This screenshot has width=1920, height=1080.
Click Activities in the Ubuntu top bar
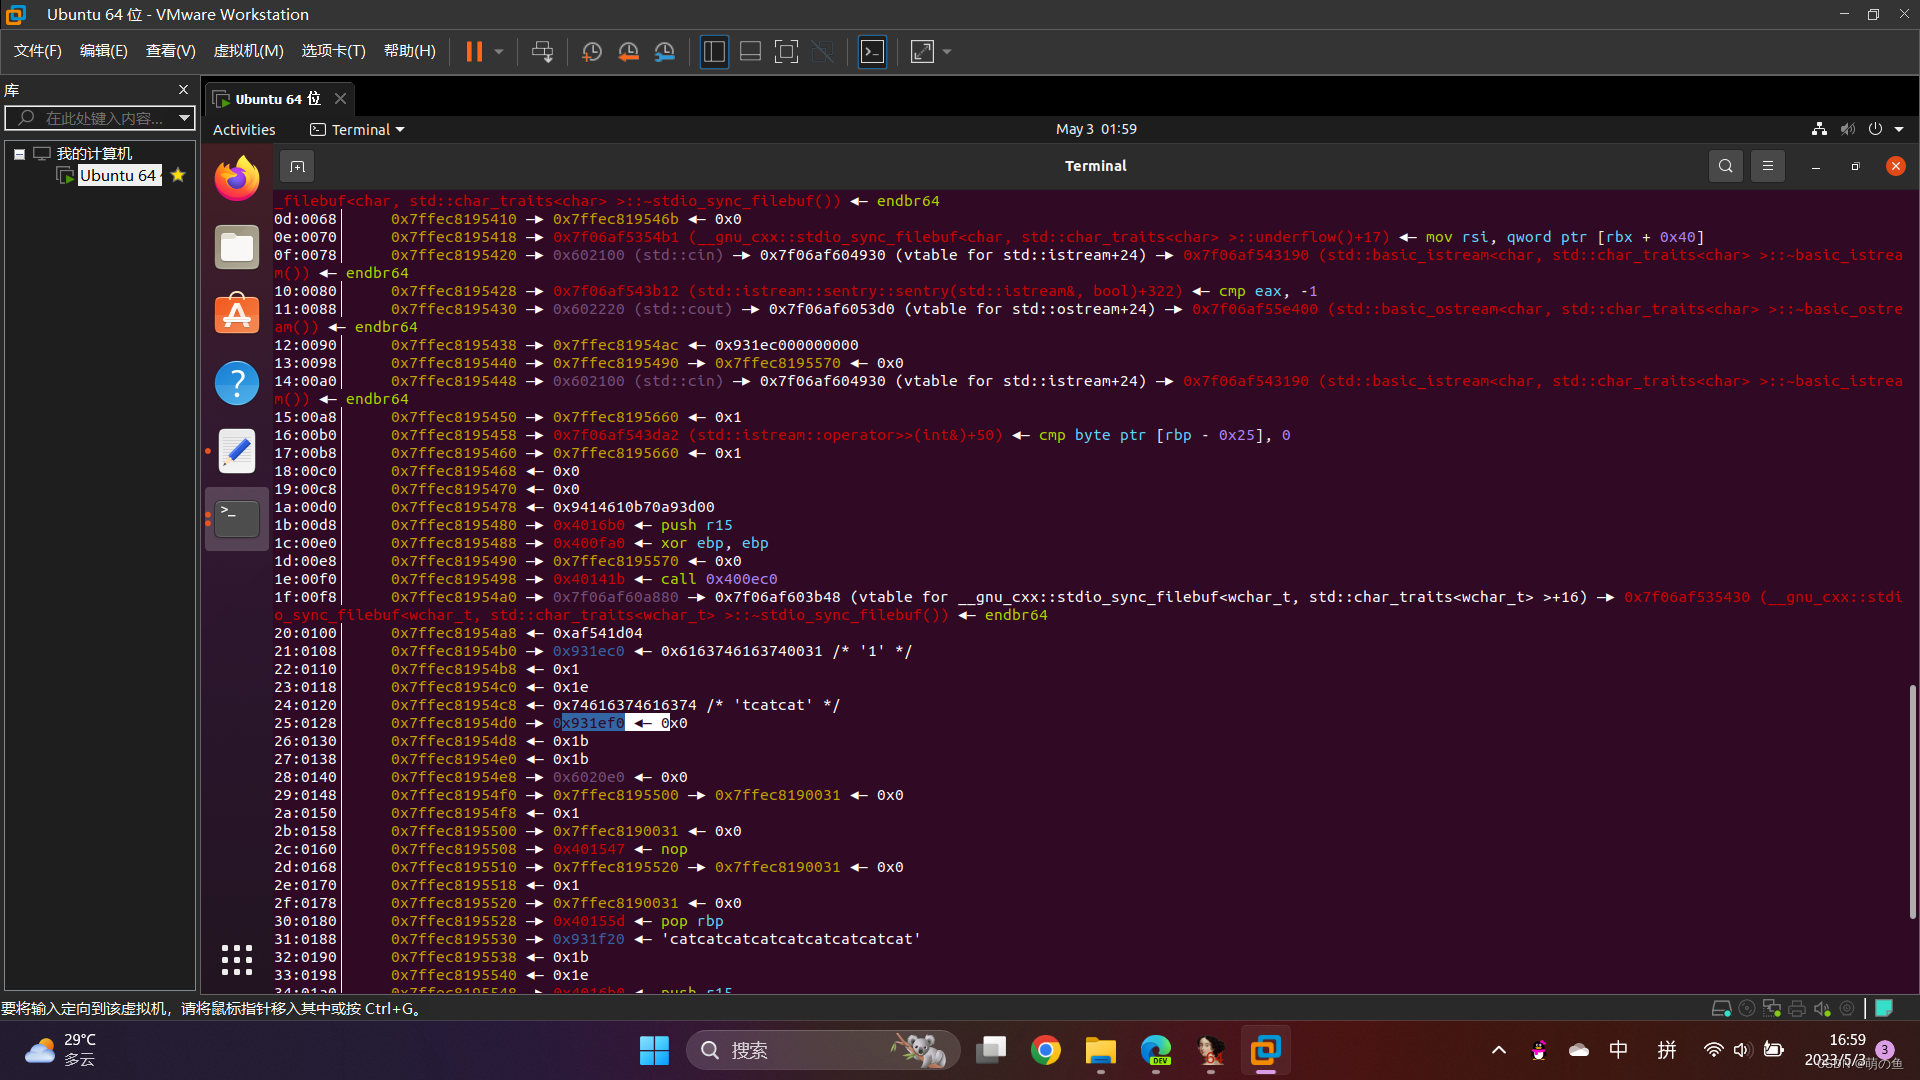click(243, 129)
